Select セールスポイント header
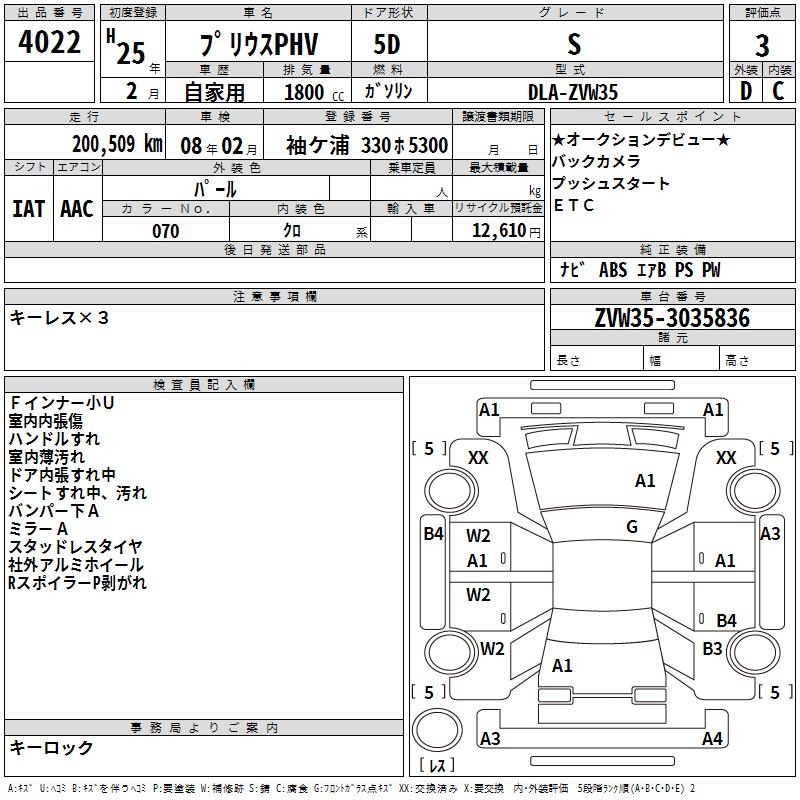Viewport: 800px width, 800px height. (x=672, y=116)
